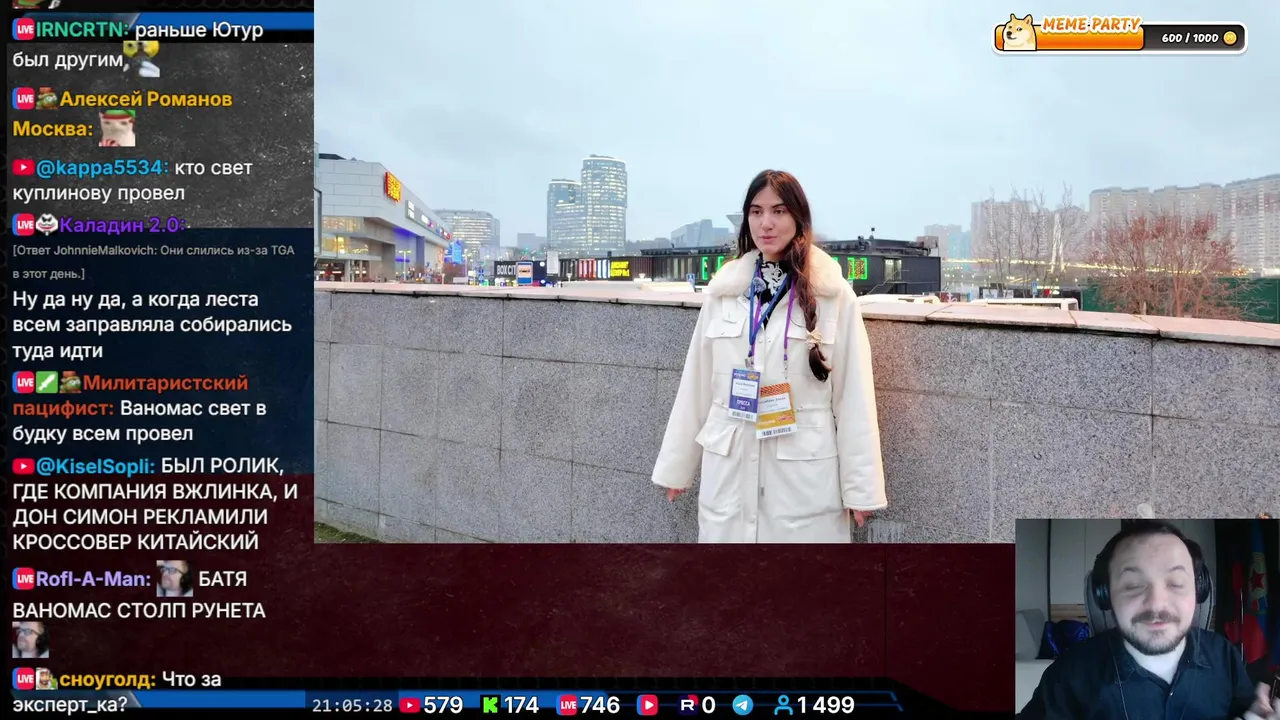Screen dimensions: 1280x720
Task: Click the LIVE count 746
Action: click(x=600, y=705)
